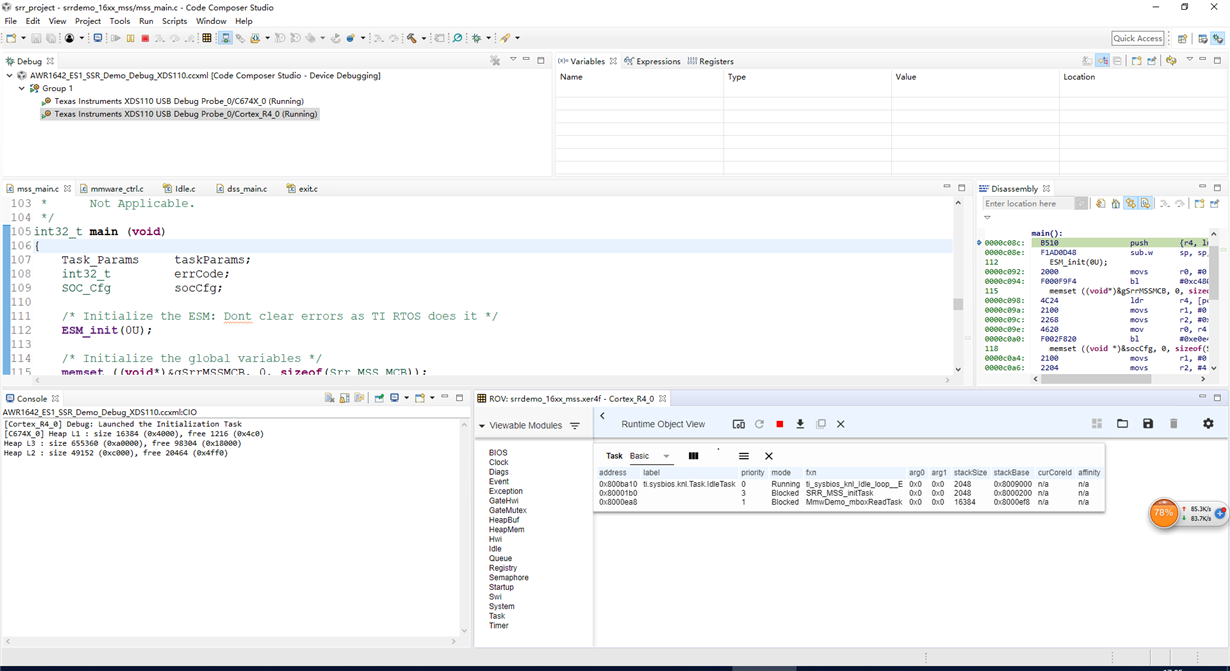Click the Build hammer icon in main toolbar
The image size is (1230, 671).
pyautogui.click(x=411, y=38)
